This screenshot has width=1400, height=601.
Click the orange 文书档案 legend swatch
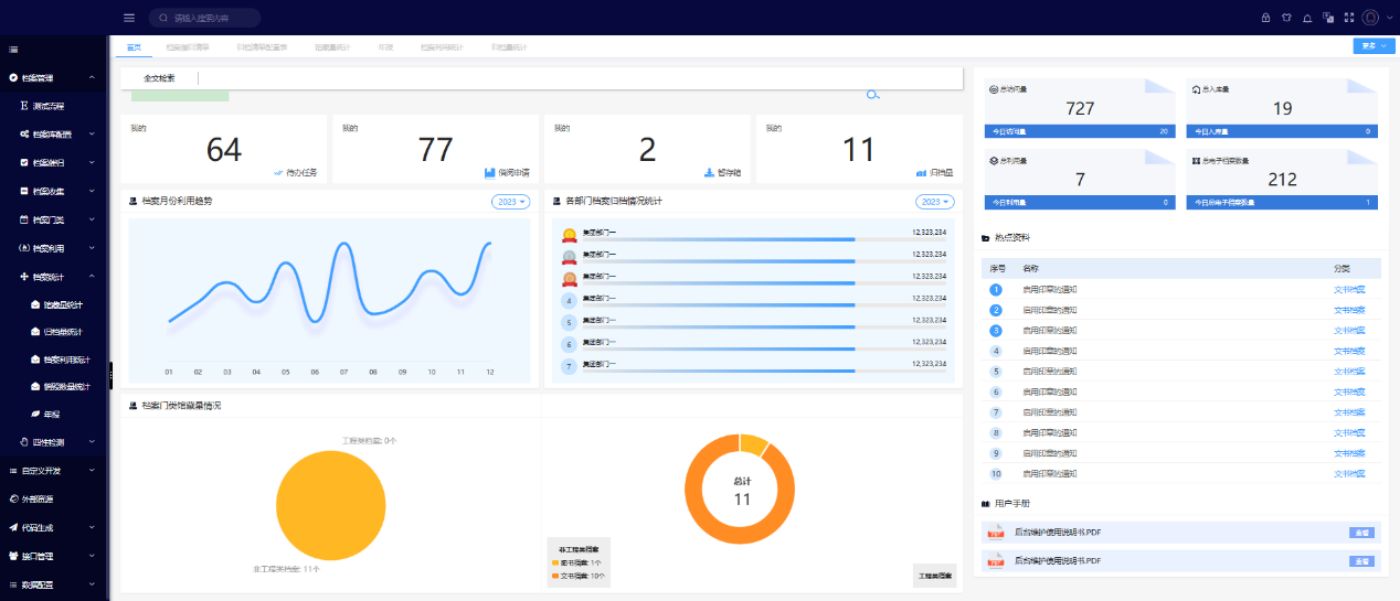pos(555,576)
